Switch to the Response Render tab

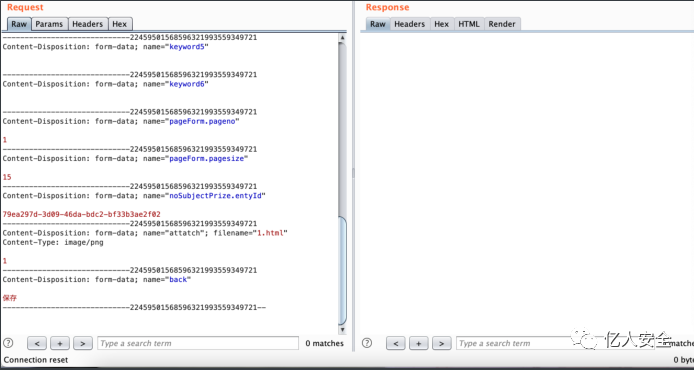502,24
